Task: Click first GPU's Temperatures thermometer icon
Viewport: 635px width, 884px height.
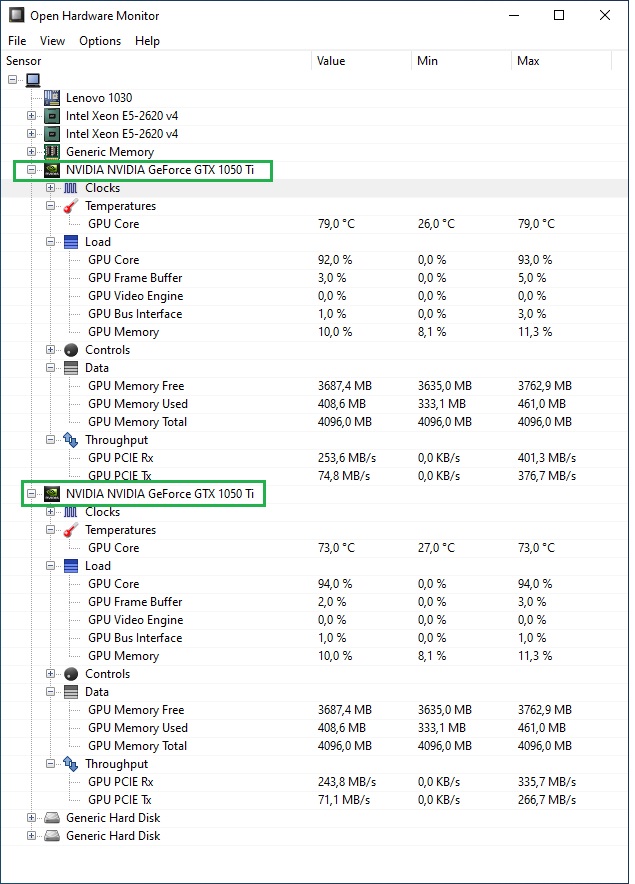Action: click(70, 206)
